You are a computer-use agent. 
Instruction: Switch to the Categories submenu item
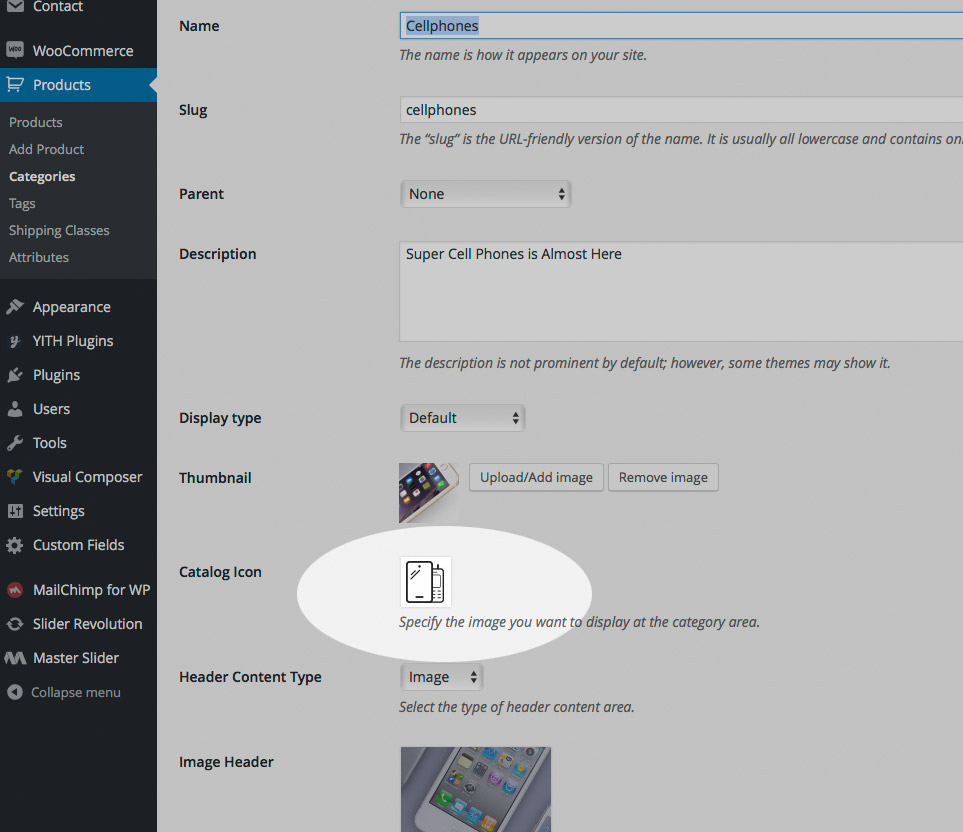(42, 176)
